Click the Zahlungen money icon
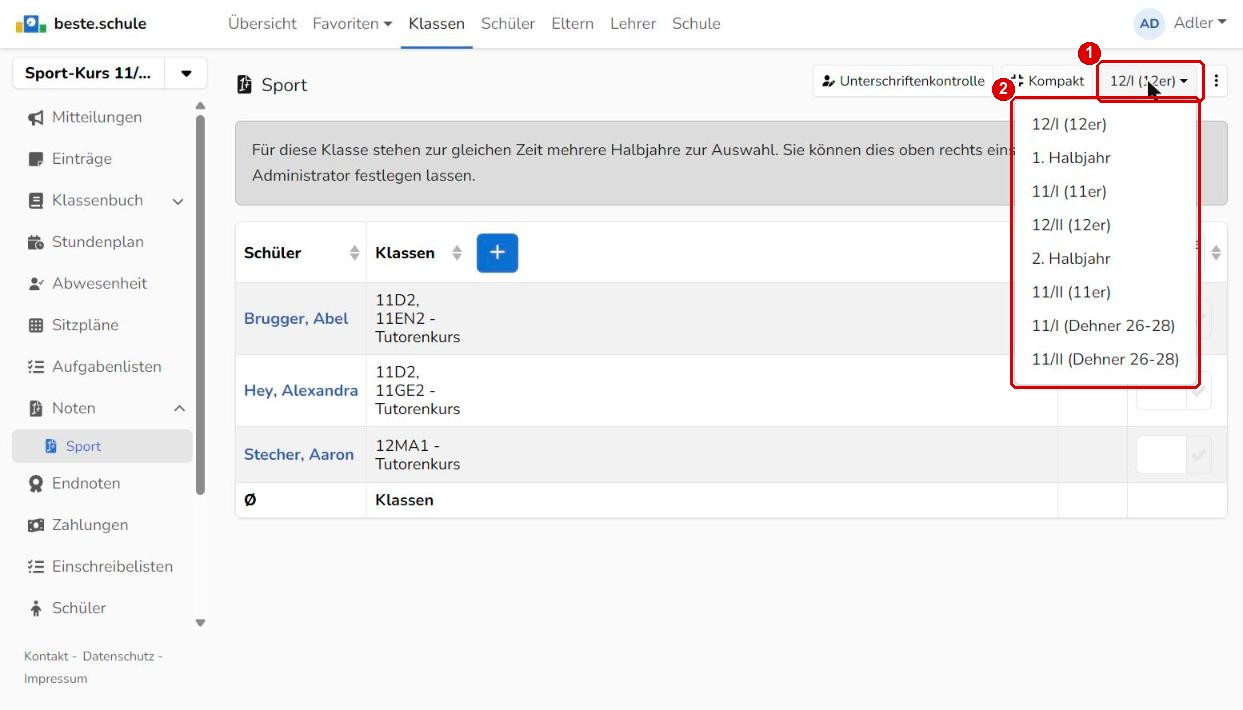The width and height of the screenshot is (1243, 710). [x=36, y=525]
